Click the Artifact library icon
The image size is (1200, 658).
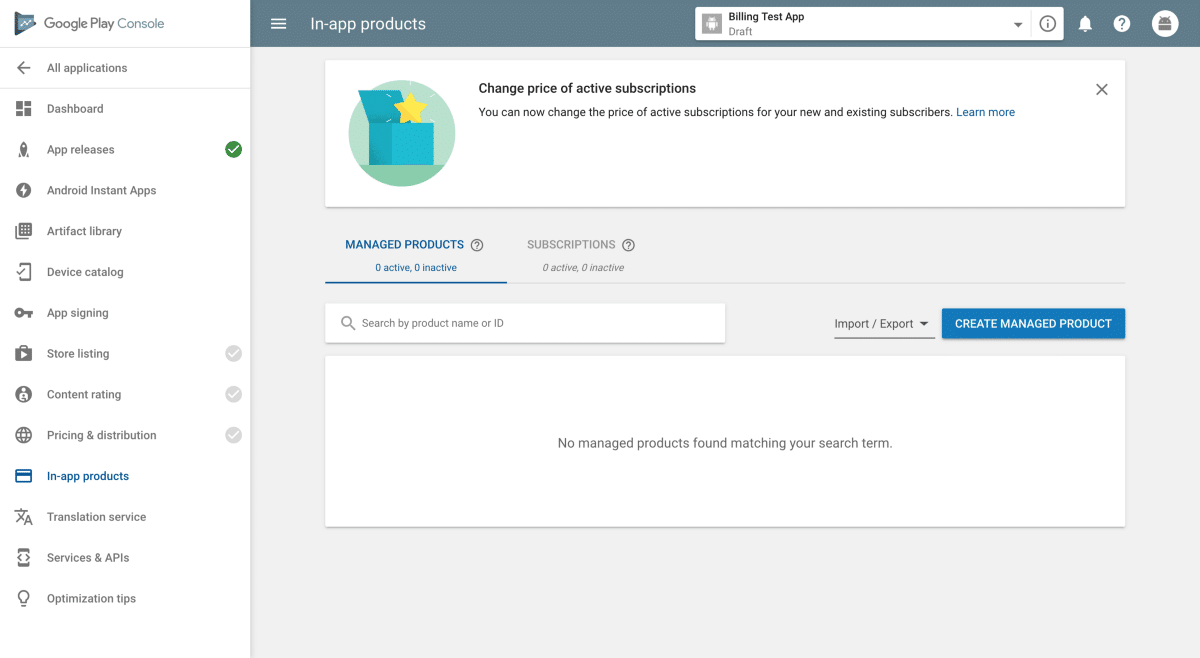point(24,231)
